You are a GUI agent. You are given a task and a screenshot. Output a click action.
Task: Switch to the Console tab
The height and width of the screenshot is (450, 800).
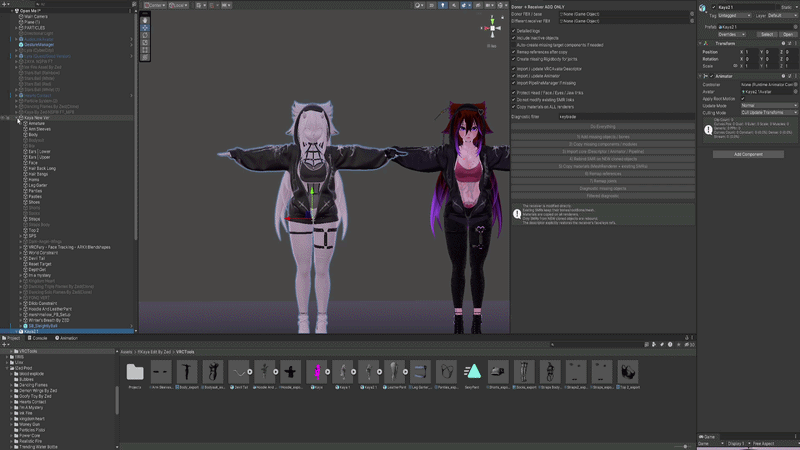[x=37, y=338]
